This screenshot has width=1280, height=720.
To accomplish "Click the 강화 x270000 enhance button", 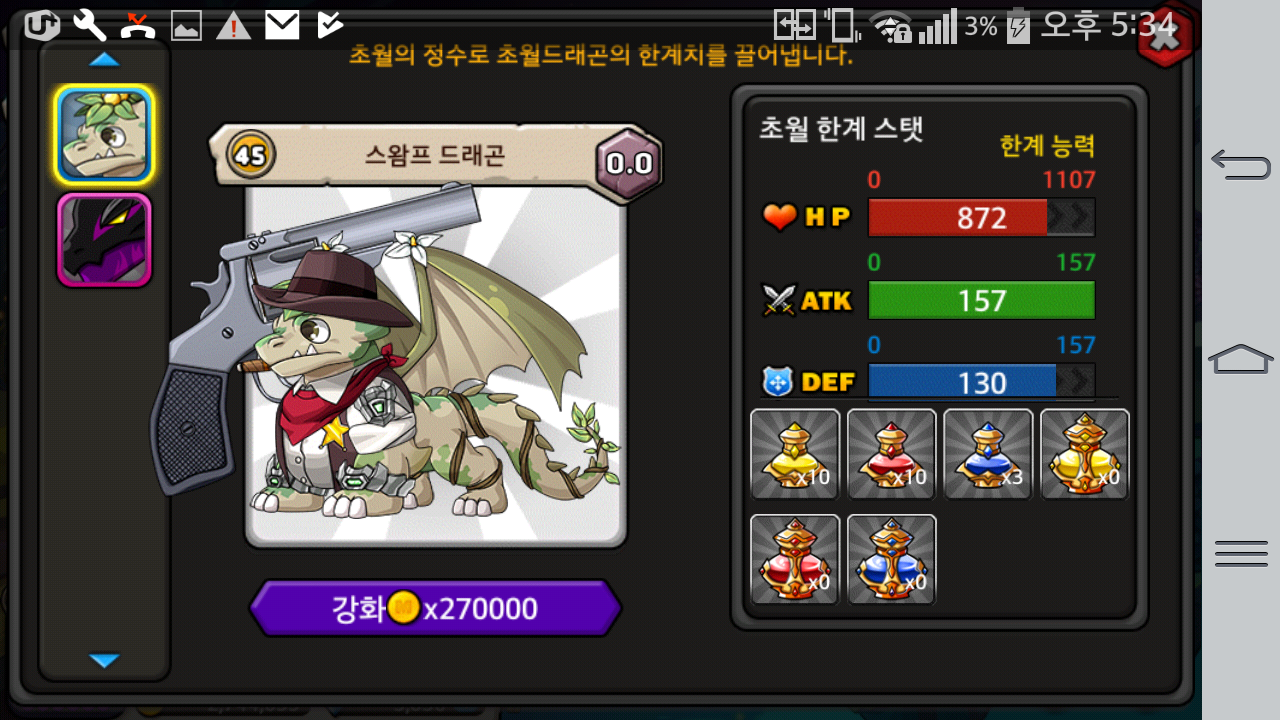I will click(x=435, y=608).
